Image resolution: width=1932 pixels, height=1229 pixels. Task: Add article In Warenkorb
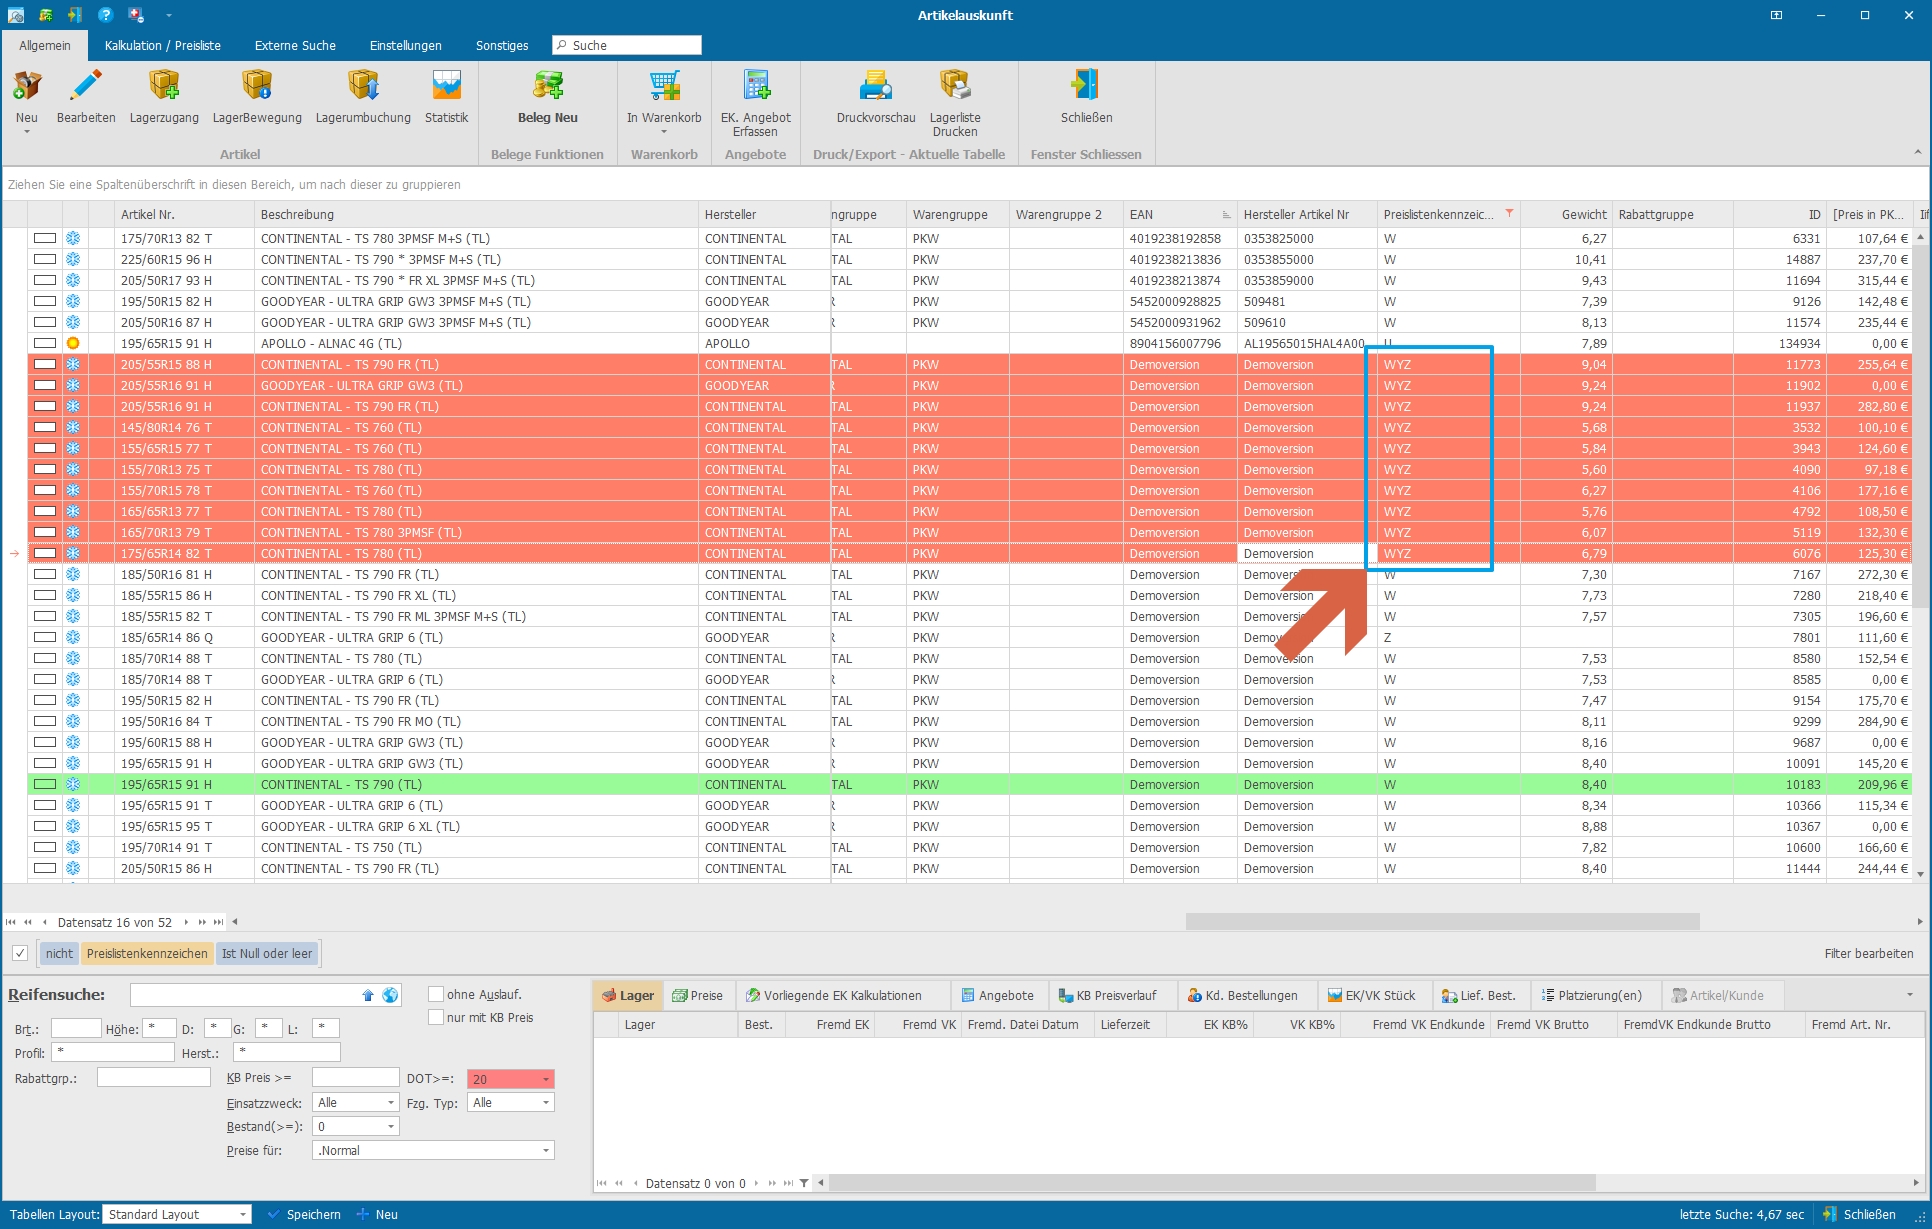coord(664,98)
